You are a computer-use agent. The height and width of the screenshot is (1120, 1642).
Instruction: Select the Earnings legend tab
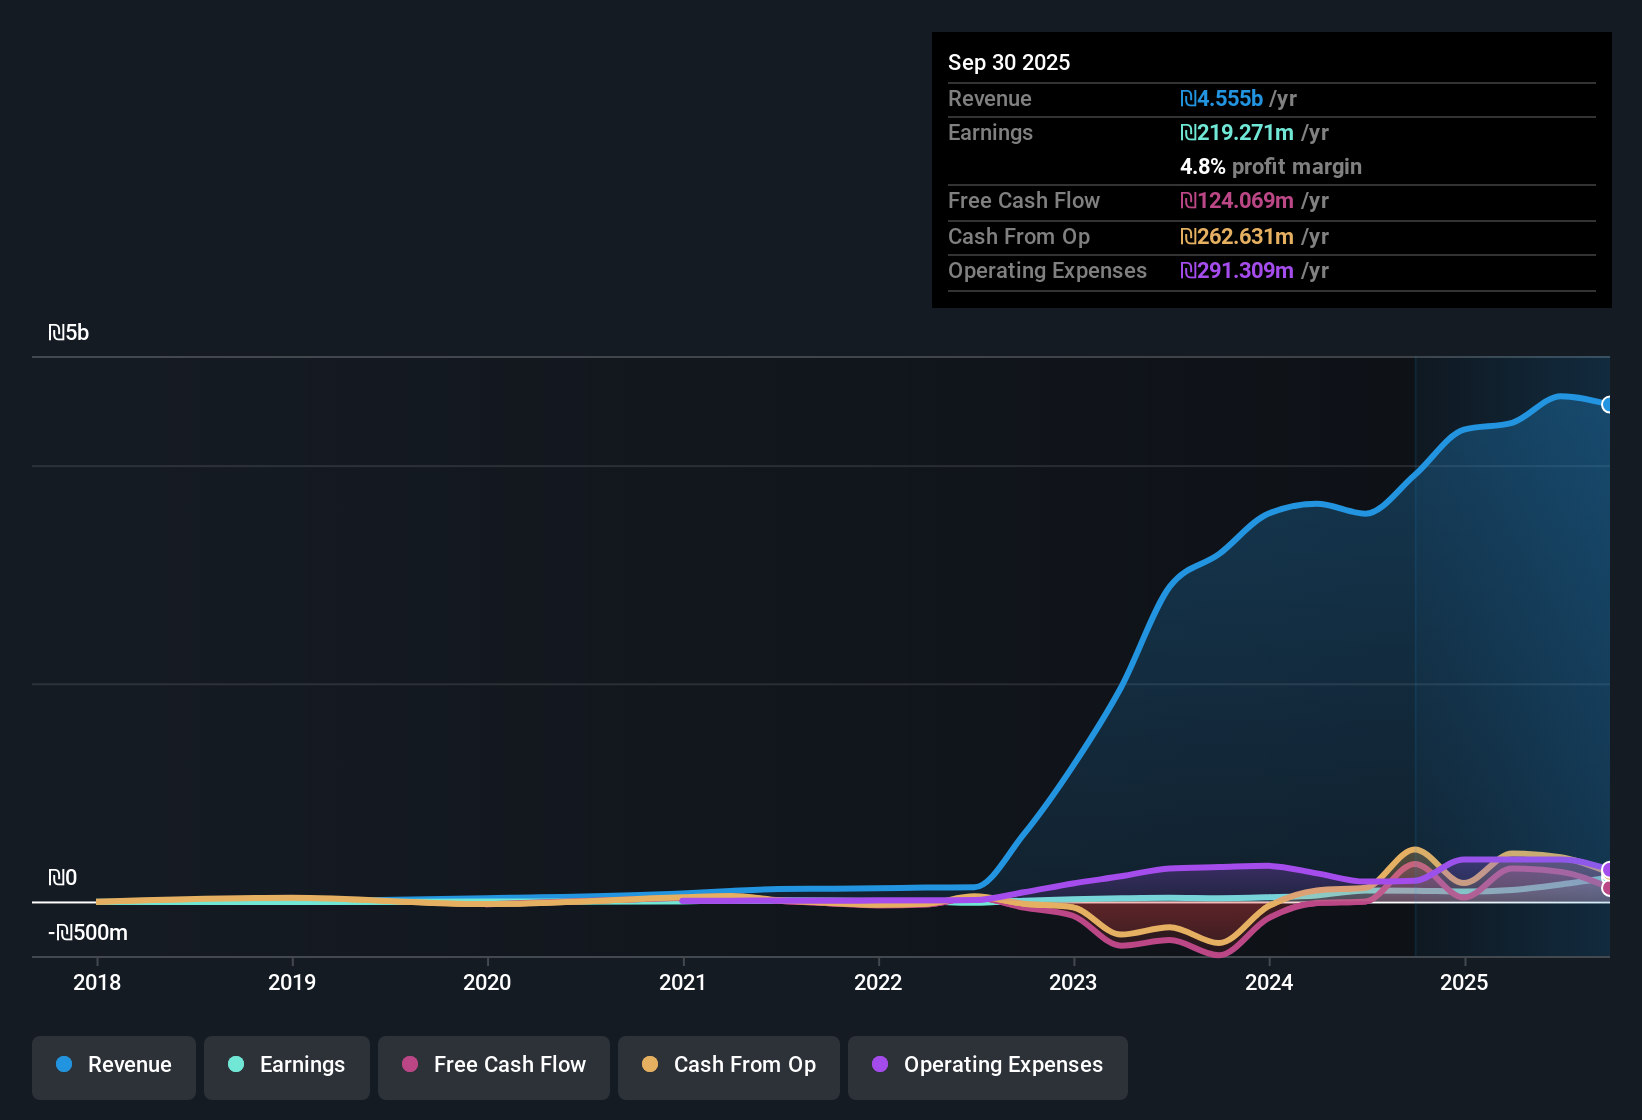(286, 1065)
